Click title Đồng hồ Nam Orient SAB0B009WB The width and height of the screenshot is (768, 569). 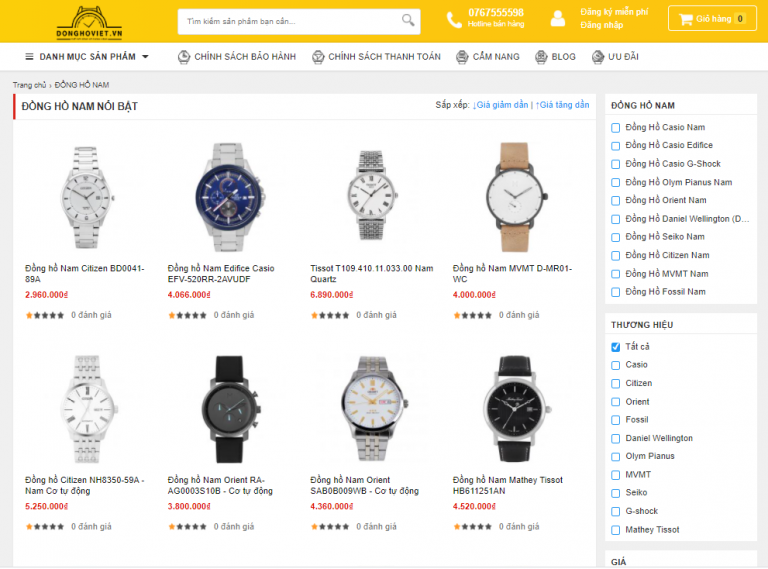point(364,485)
